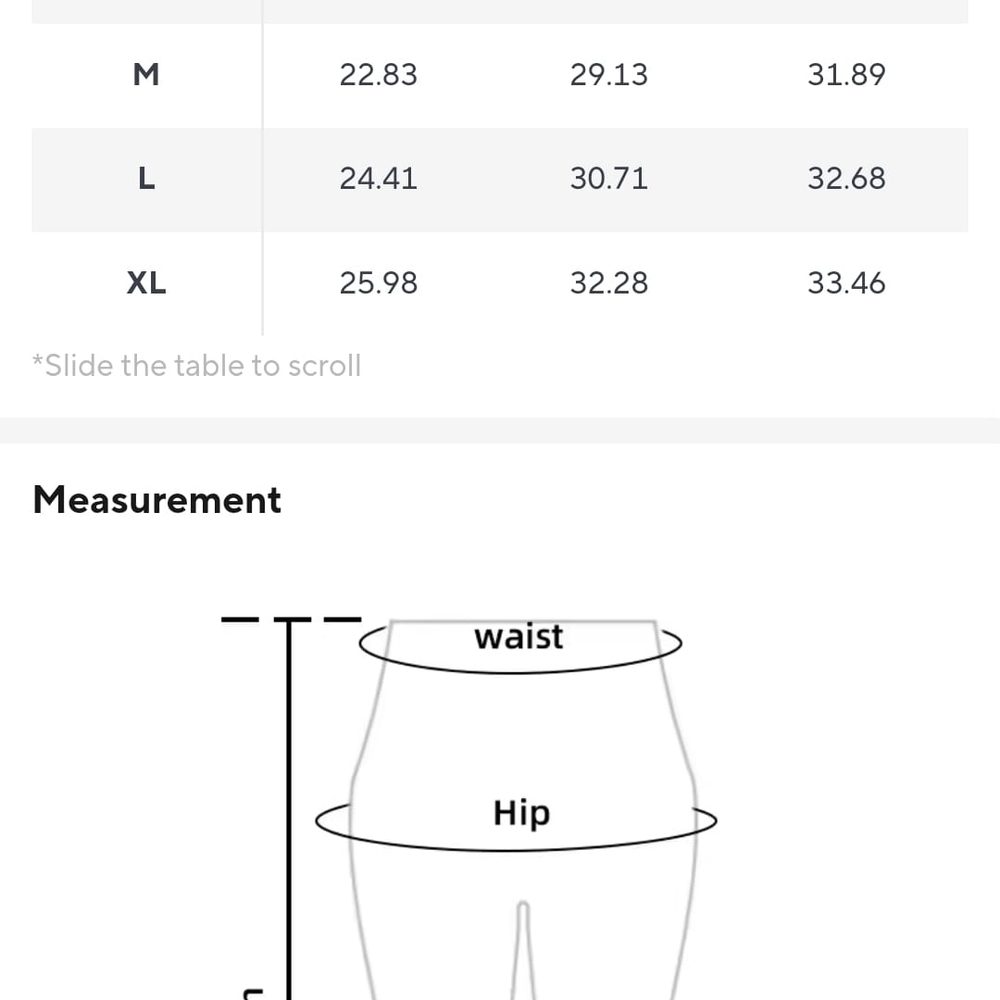Click the 31.89 value in M row
1000x1000 pixels.
846,75
